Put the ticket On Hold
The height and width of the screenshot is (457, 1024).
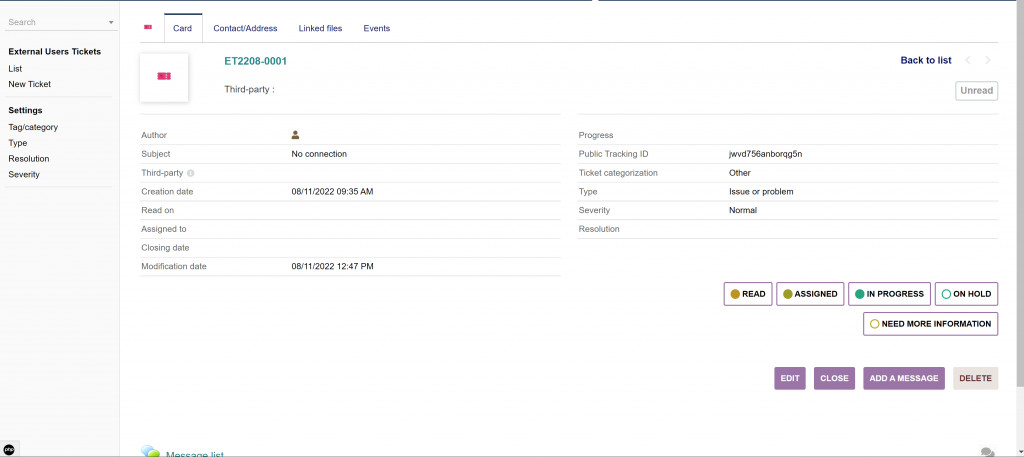pyautogui.click(x=967, y=294)
